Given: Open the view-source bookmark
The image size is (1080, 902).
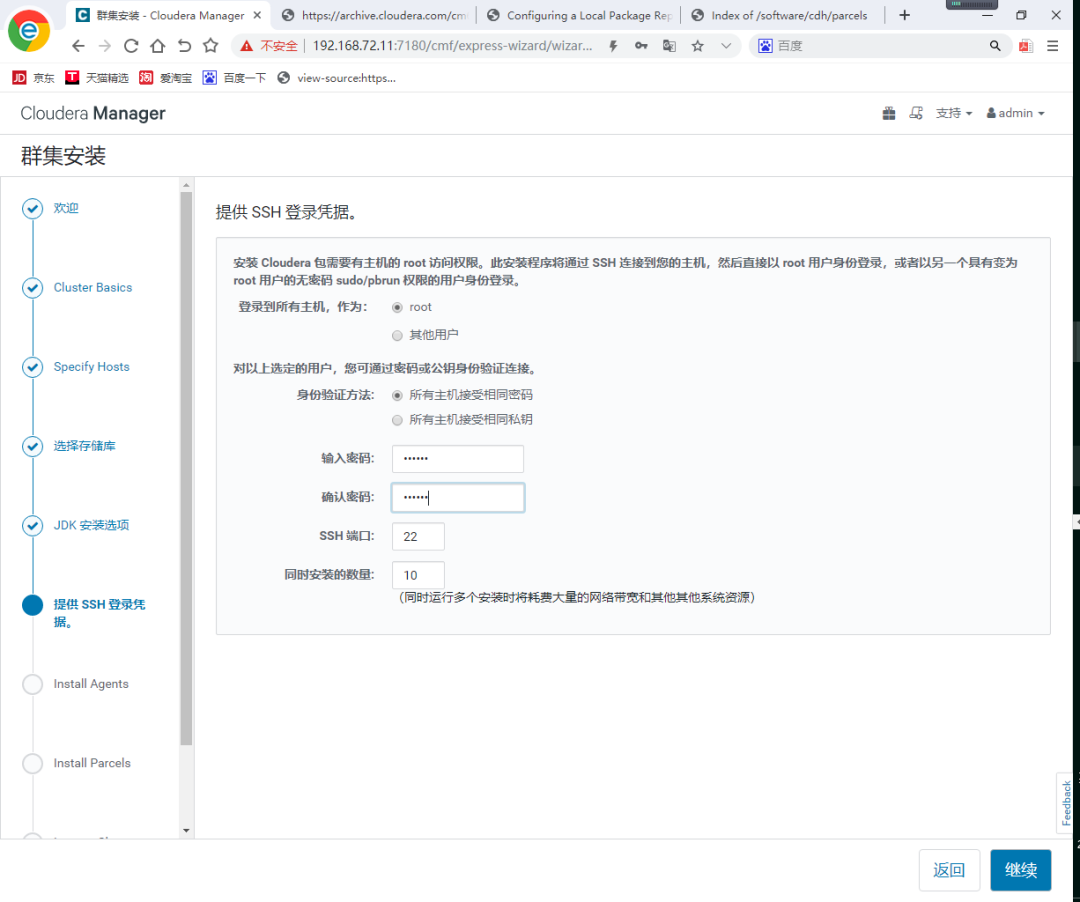Looking at the screenshot, I should (336, 78).
